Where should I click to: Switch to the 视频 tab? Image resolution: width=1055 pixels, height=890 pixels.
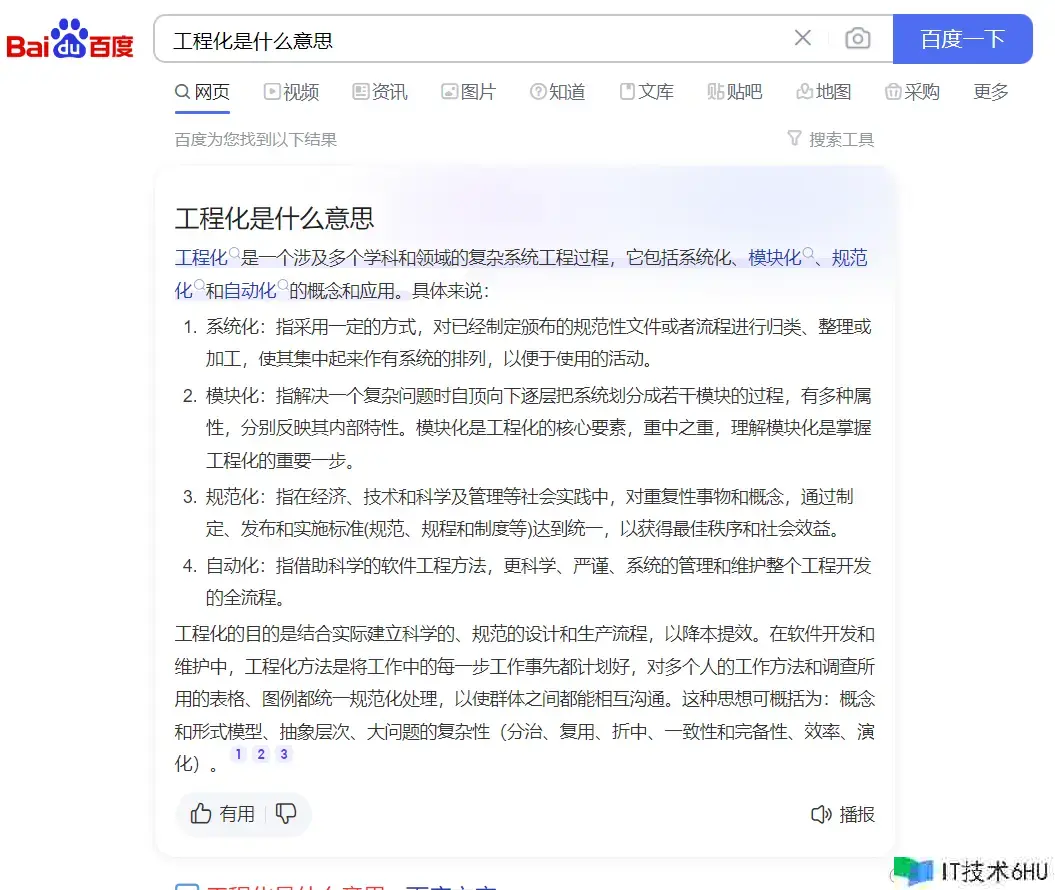(291, 92)
